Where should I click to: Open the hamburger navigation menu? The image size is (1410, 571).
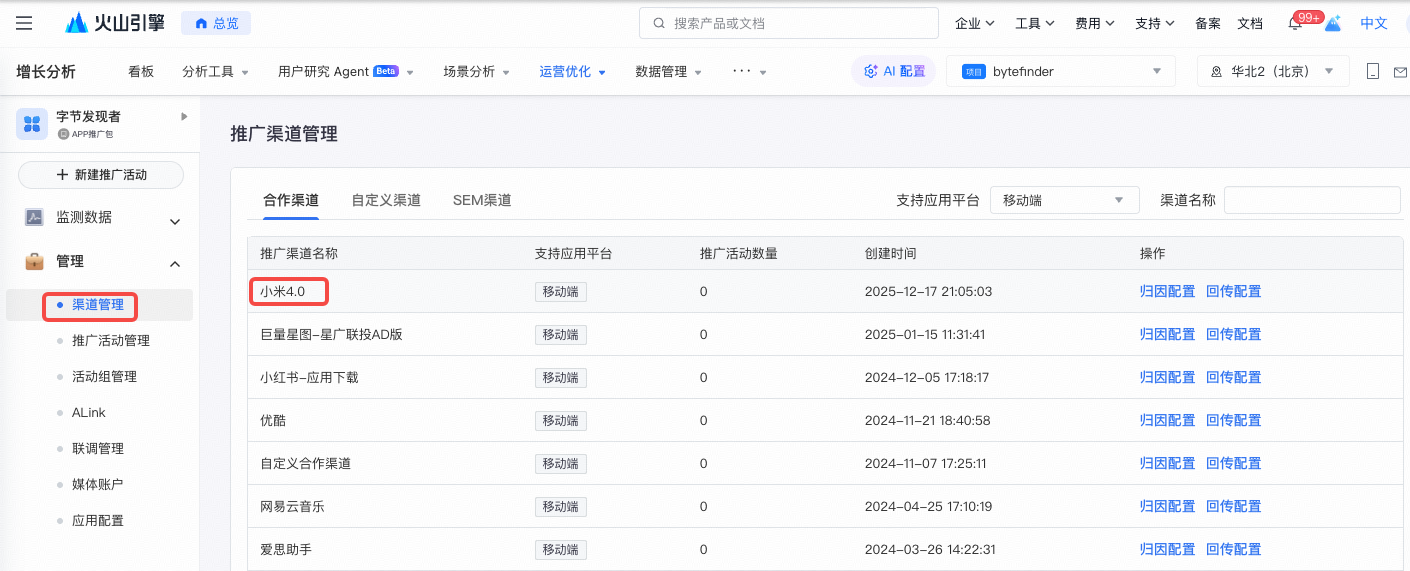coord(24,23)
